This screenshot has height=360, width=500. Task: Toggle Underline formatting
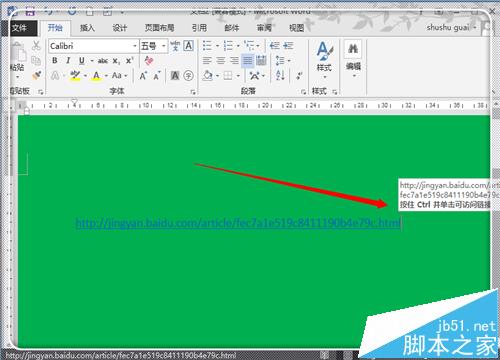pos(82,61)
